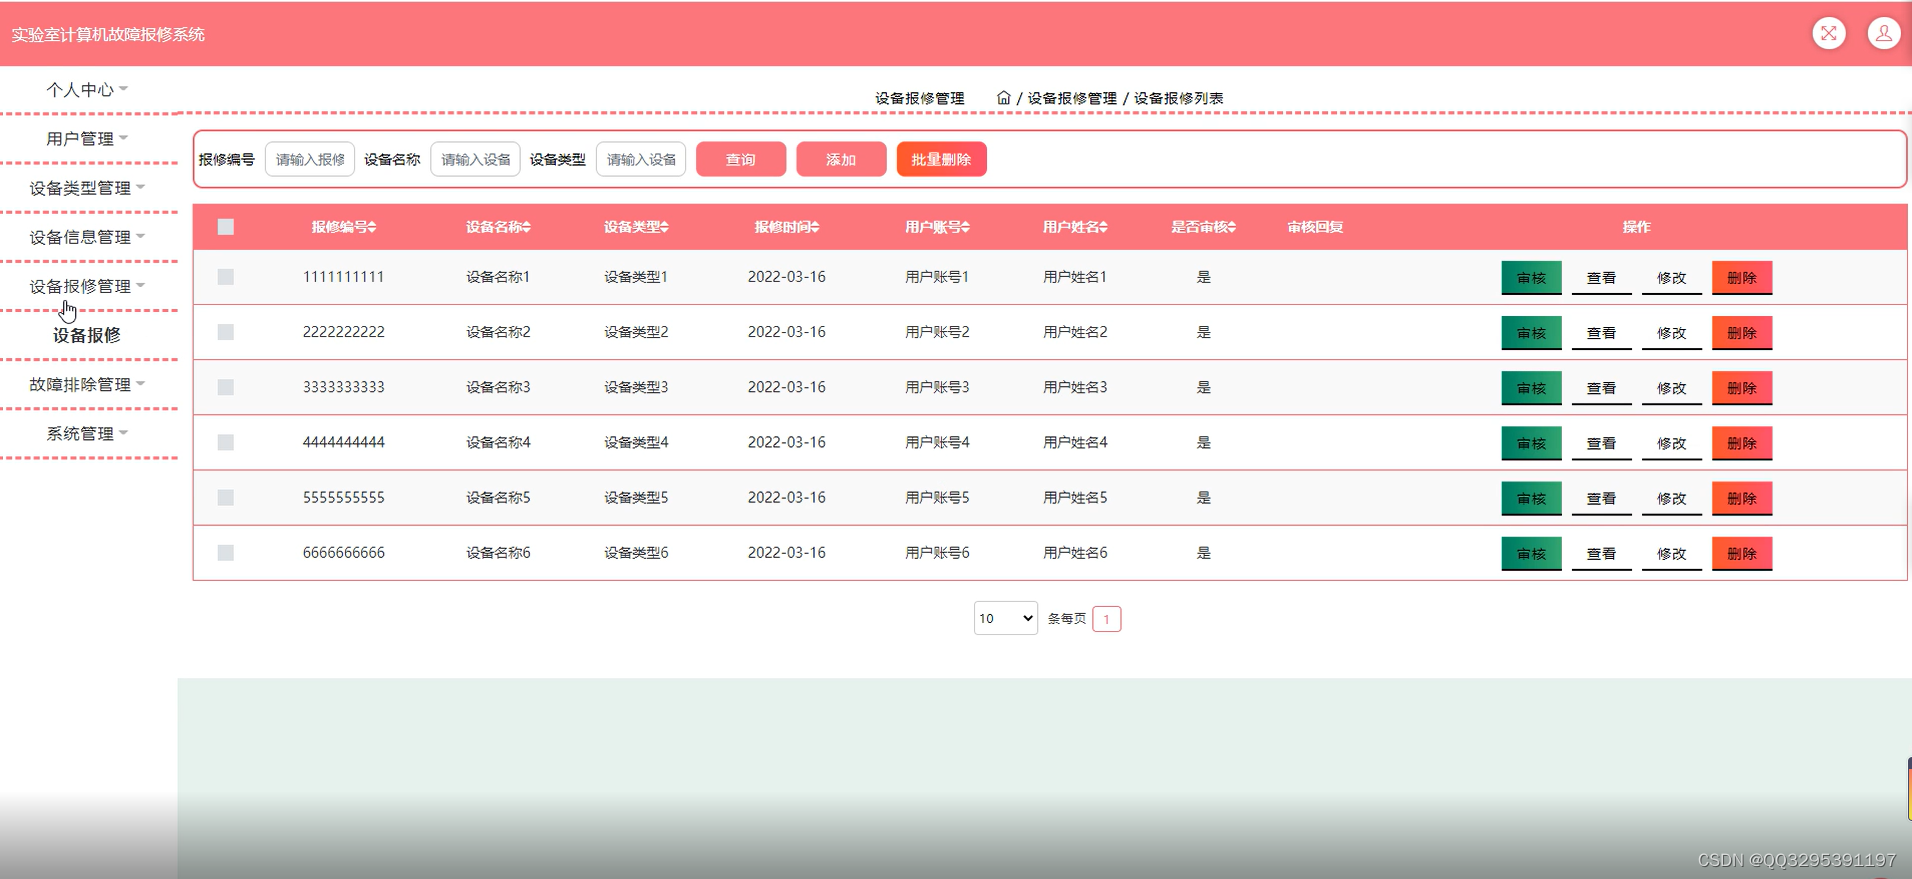Click 查看 for row 3333333333
Screen dimensions: 1912x879
click(x=1601, y=388)
